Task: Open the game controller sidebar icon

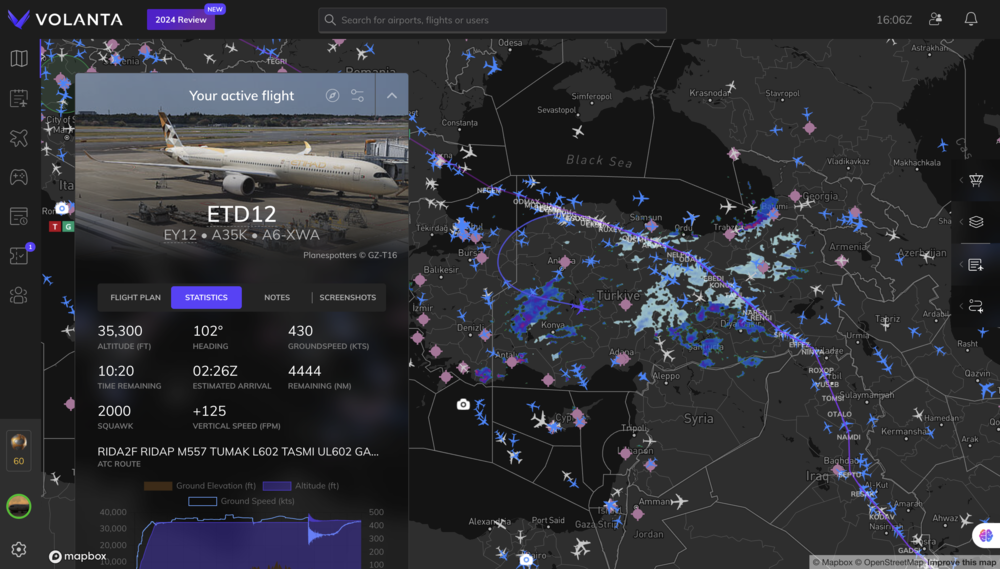Action: click(x=19, y=177)
